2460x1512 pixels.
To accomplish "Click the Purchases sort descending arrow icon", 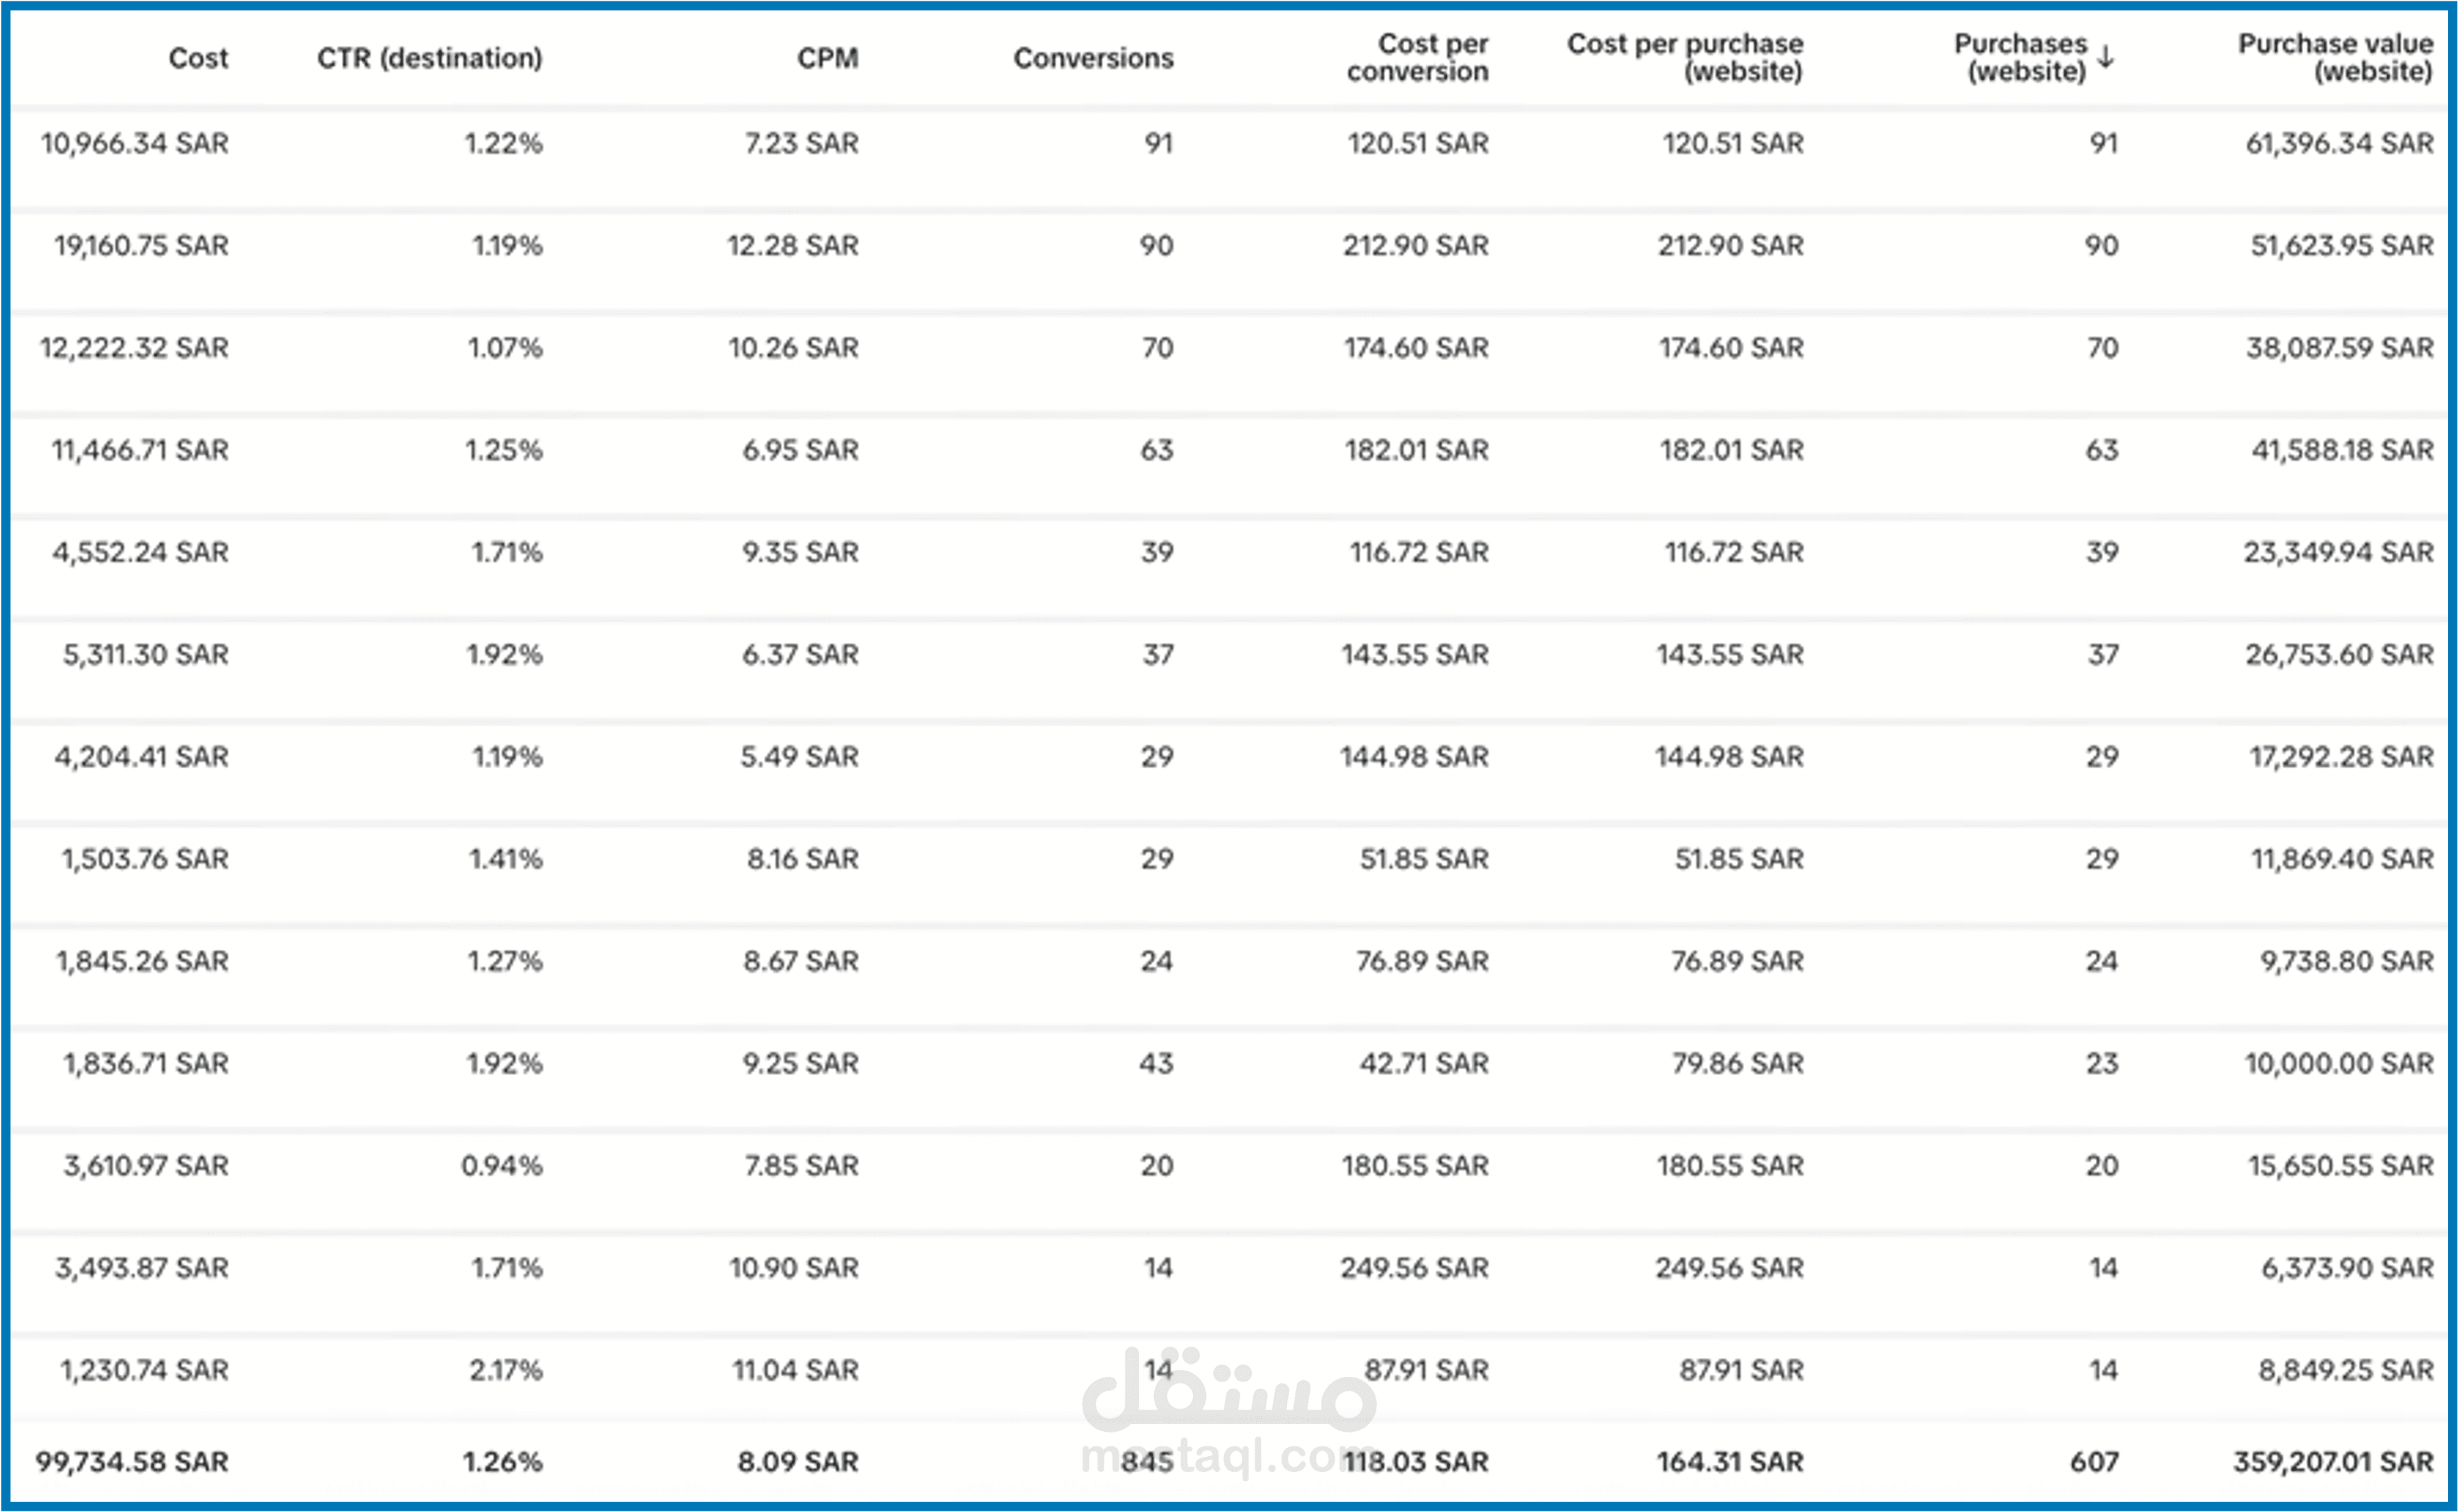I will tap(2106, 57).
